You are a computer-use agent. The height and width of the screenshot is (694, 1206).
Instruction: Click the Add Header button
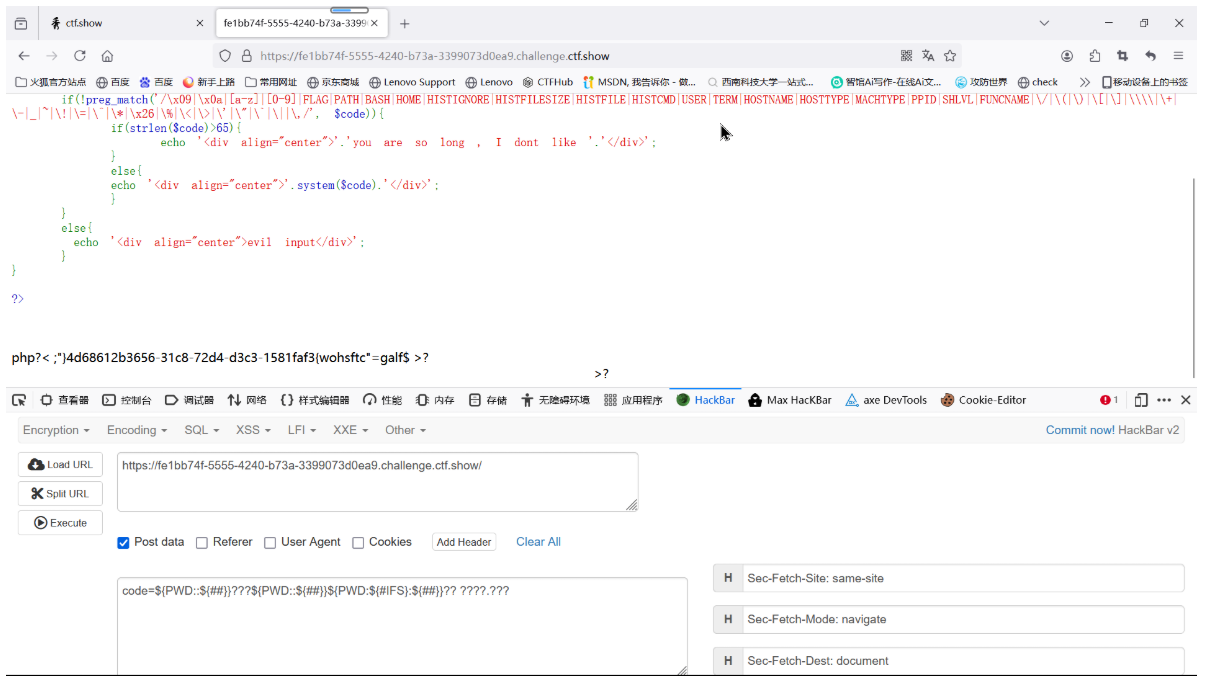pyautogui.click(x=464, y=542)
